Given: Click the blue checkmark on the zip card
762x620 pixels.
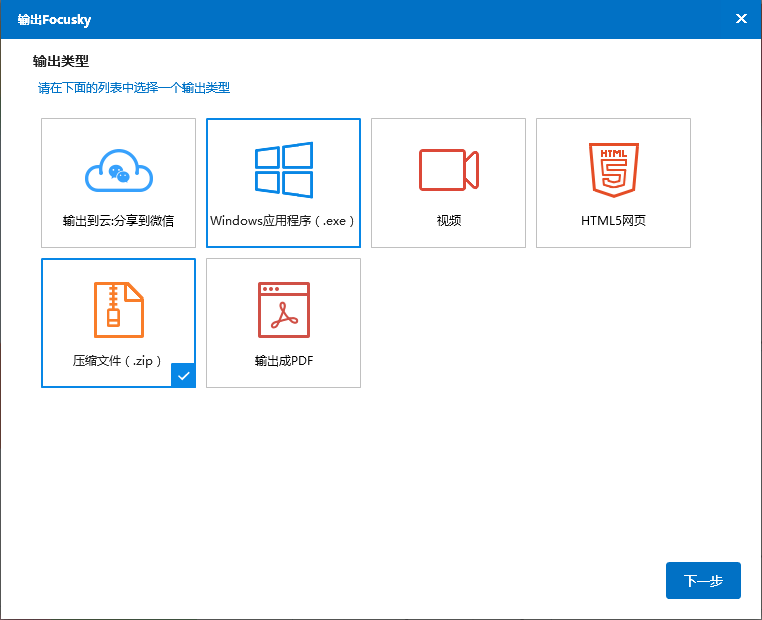Looking at the screenshot, I should click(x=183, y=375).
